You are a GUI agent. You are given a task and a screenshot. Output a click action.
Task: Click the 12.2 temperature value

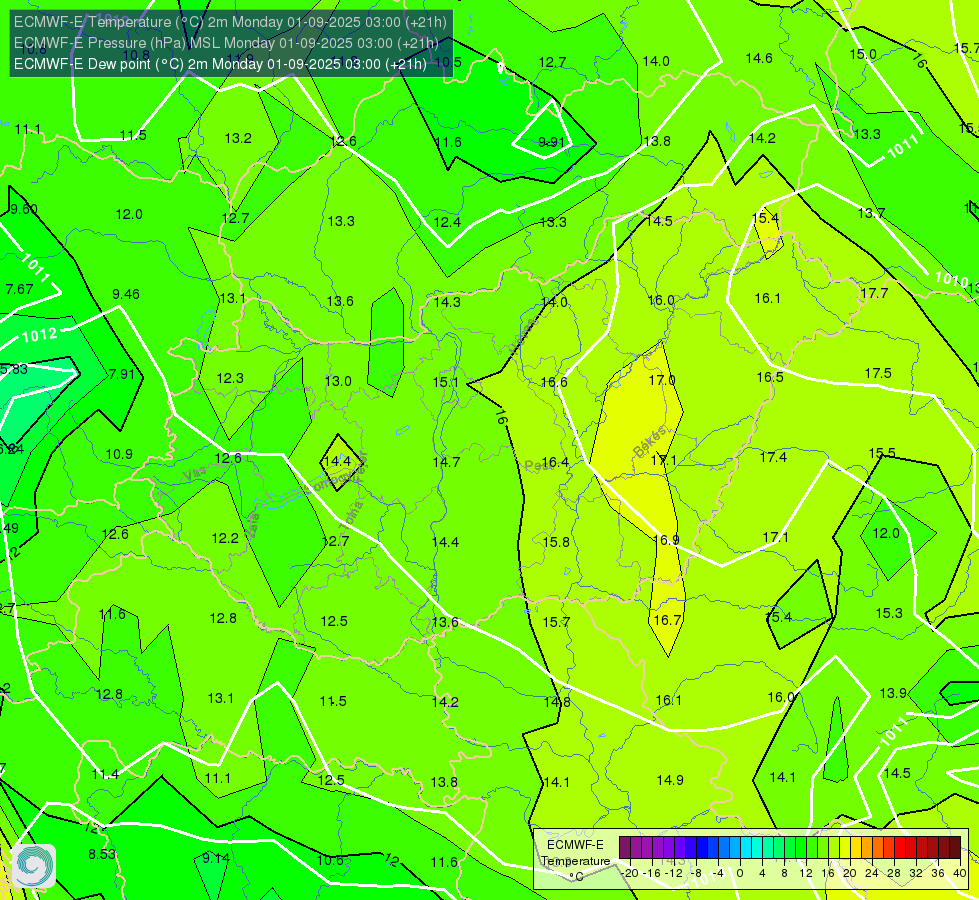coord(225,538)
